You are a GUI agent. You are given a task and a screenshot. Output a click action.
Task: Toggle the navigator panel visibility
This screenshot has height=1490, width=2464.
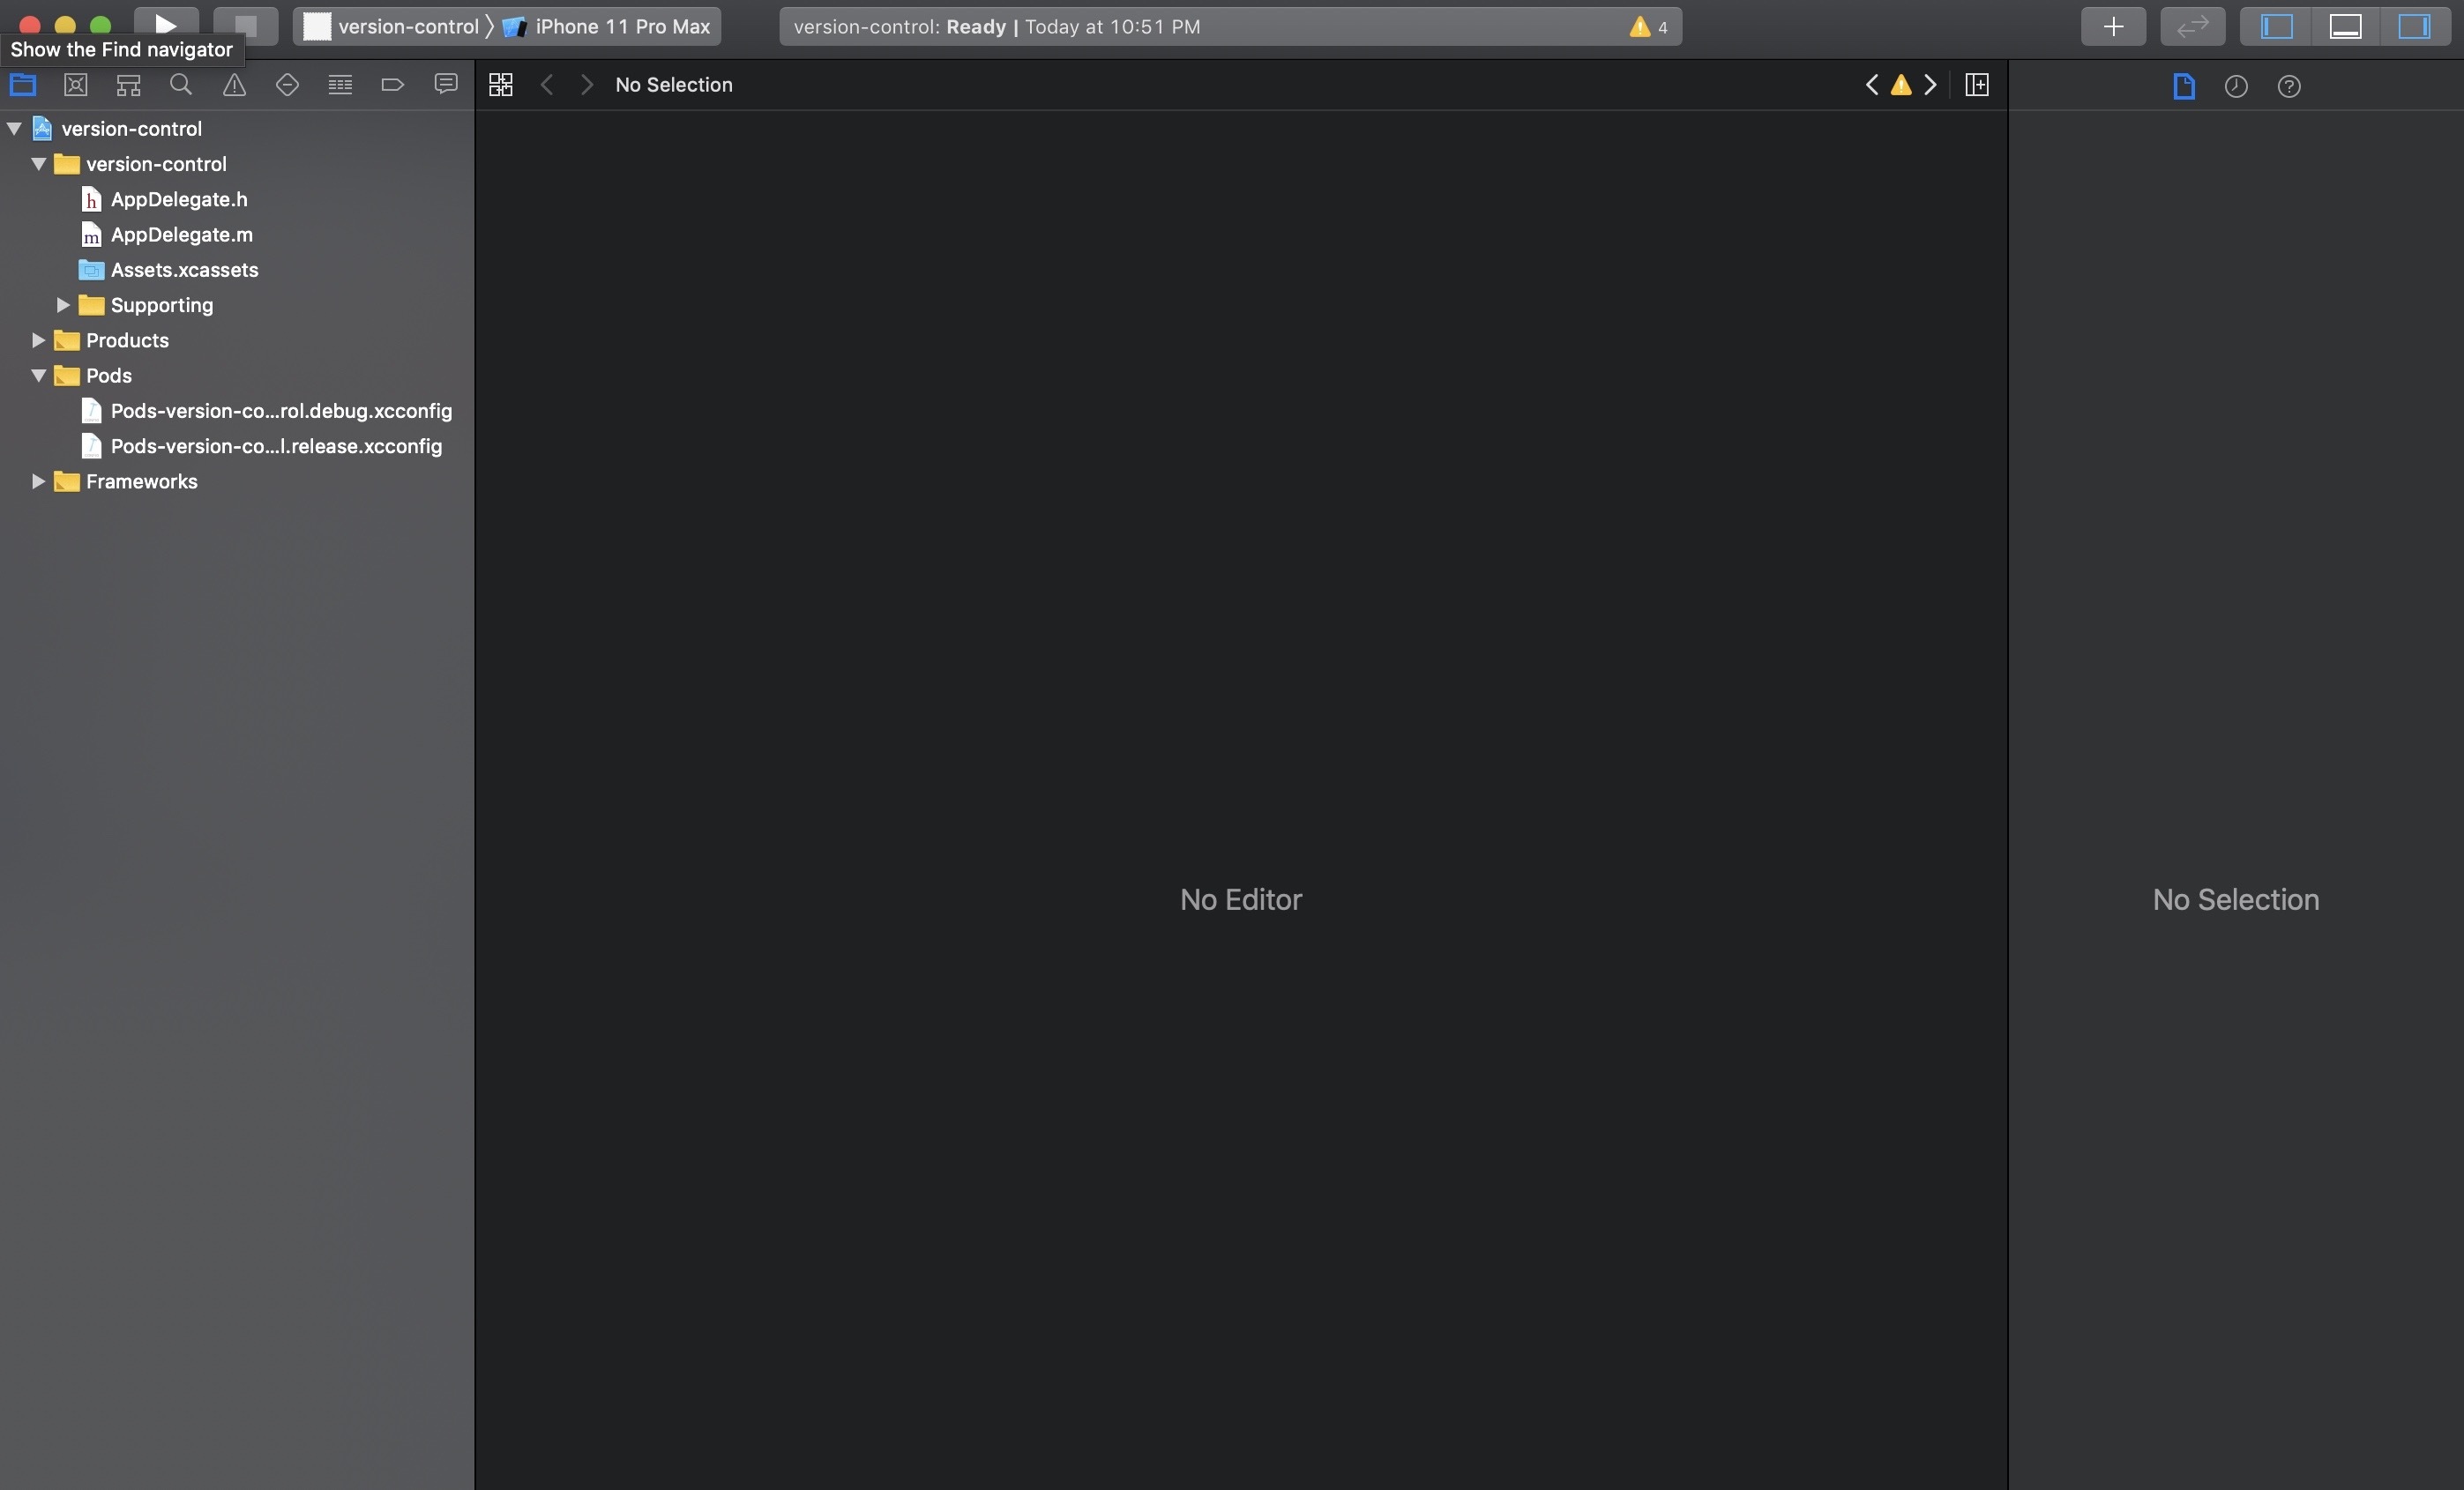coord(2277,26)
